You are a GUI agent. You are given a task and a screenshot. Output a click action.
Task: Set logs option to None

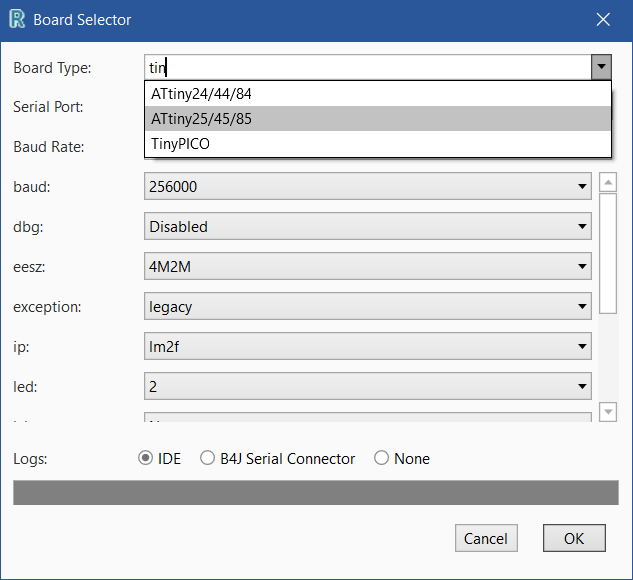click(382, 459)
